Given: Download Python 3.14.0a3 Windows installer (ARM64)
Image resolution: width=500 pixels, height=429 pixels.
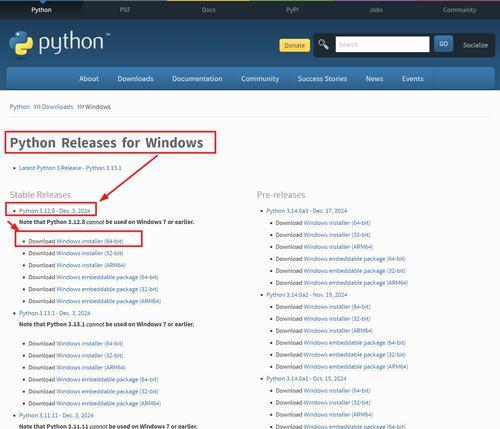Looking at the screenshot, I should (x=338, y=247).
